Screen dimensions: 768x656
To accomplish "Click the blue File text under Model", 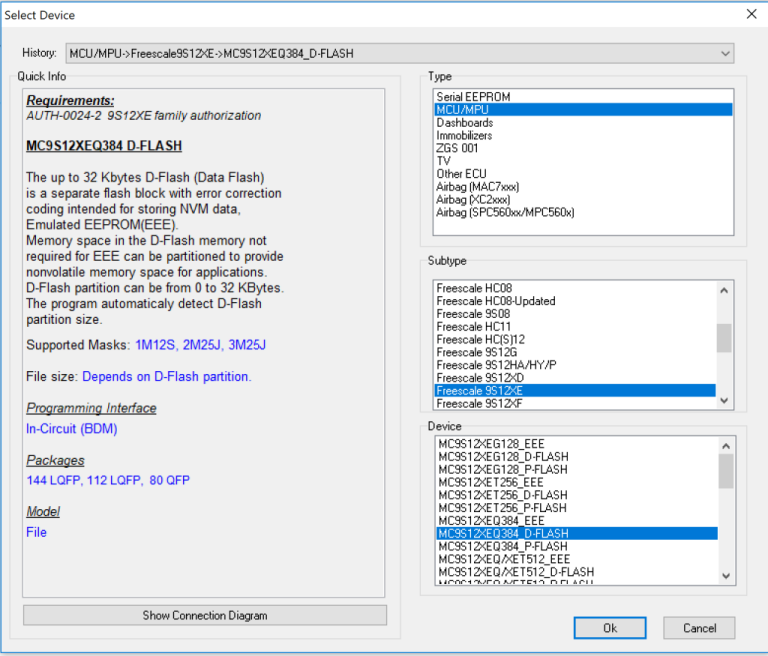I will [x=36, y=532].
